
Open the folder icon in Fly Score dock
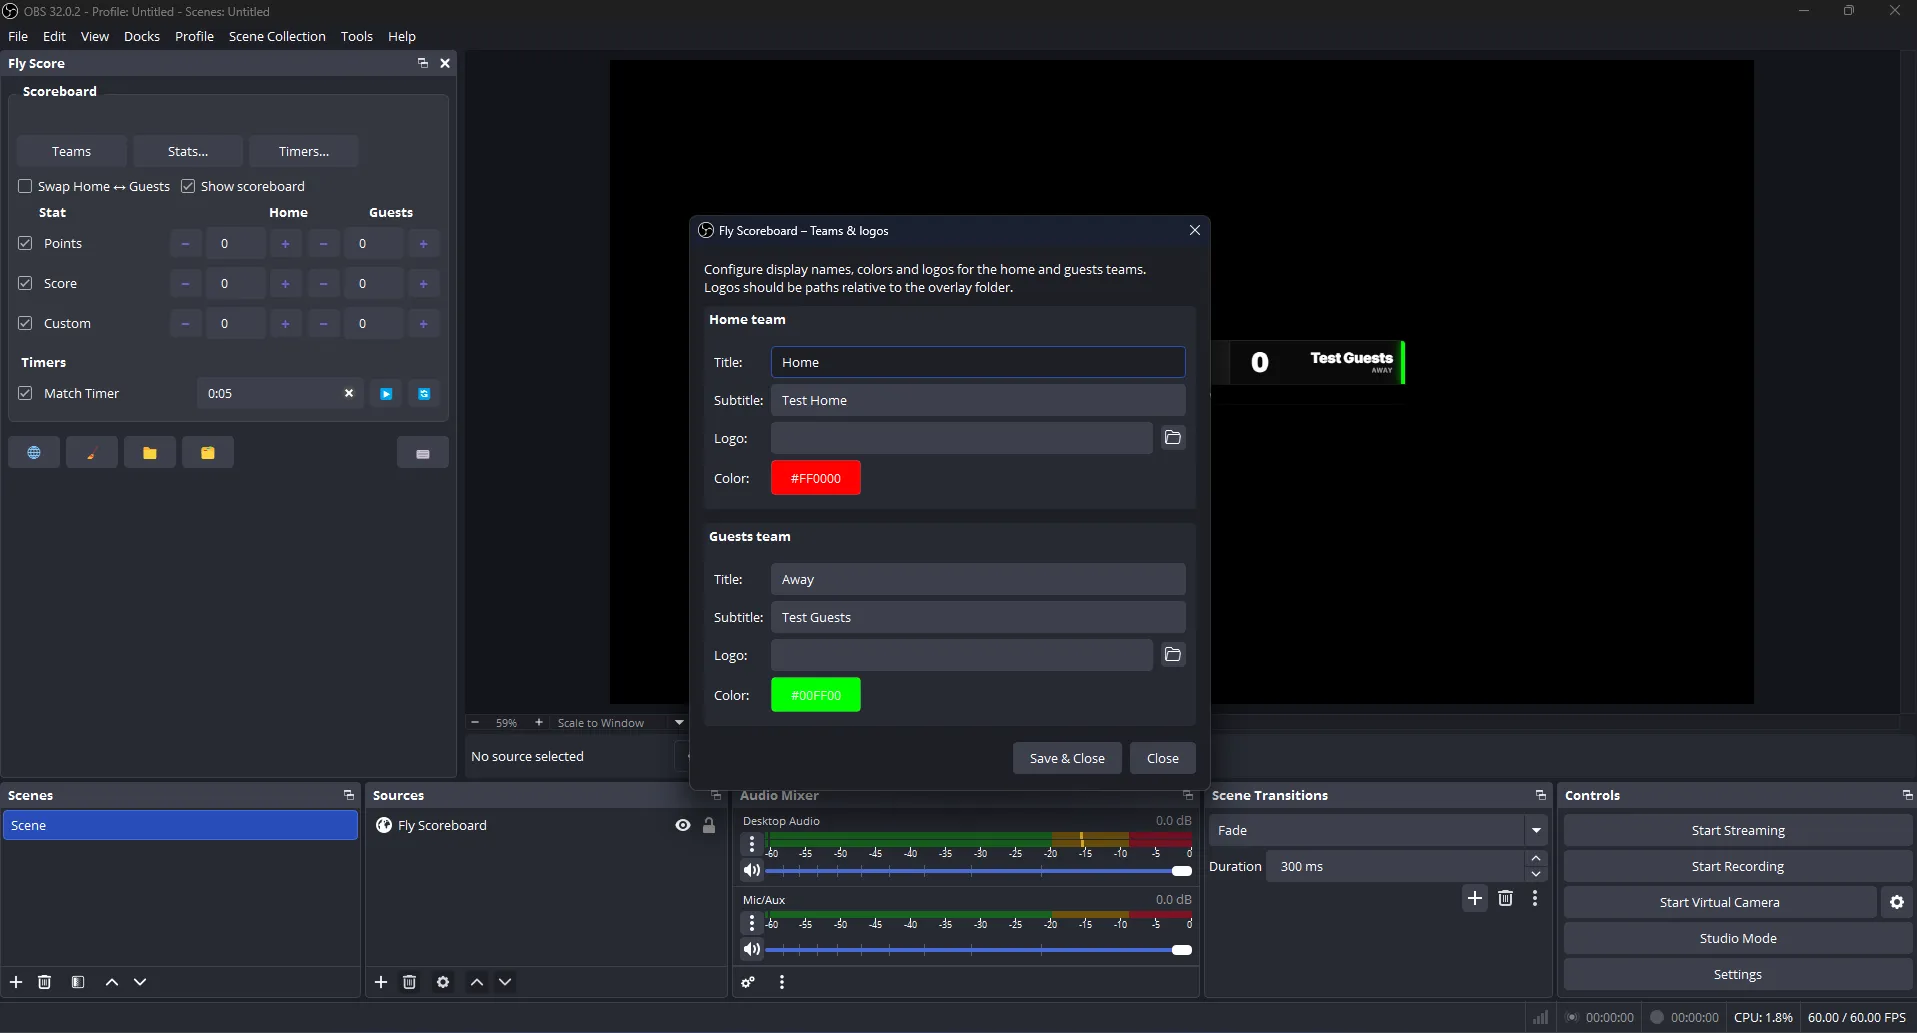click(x=150, y=452)
